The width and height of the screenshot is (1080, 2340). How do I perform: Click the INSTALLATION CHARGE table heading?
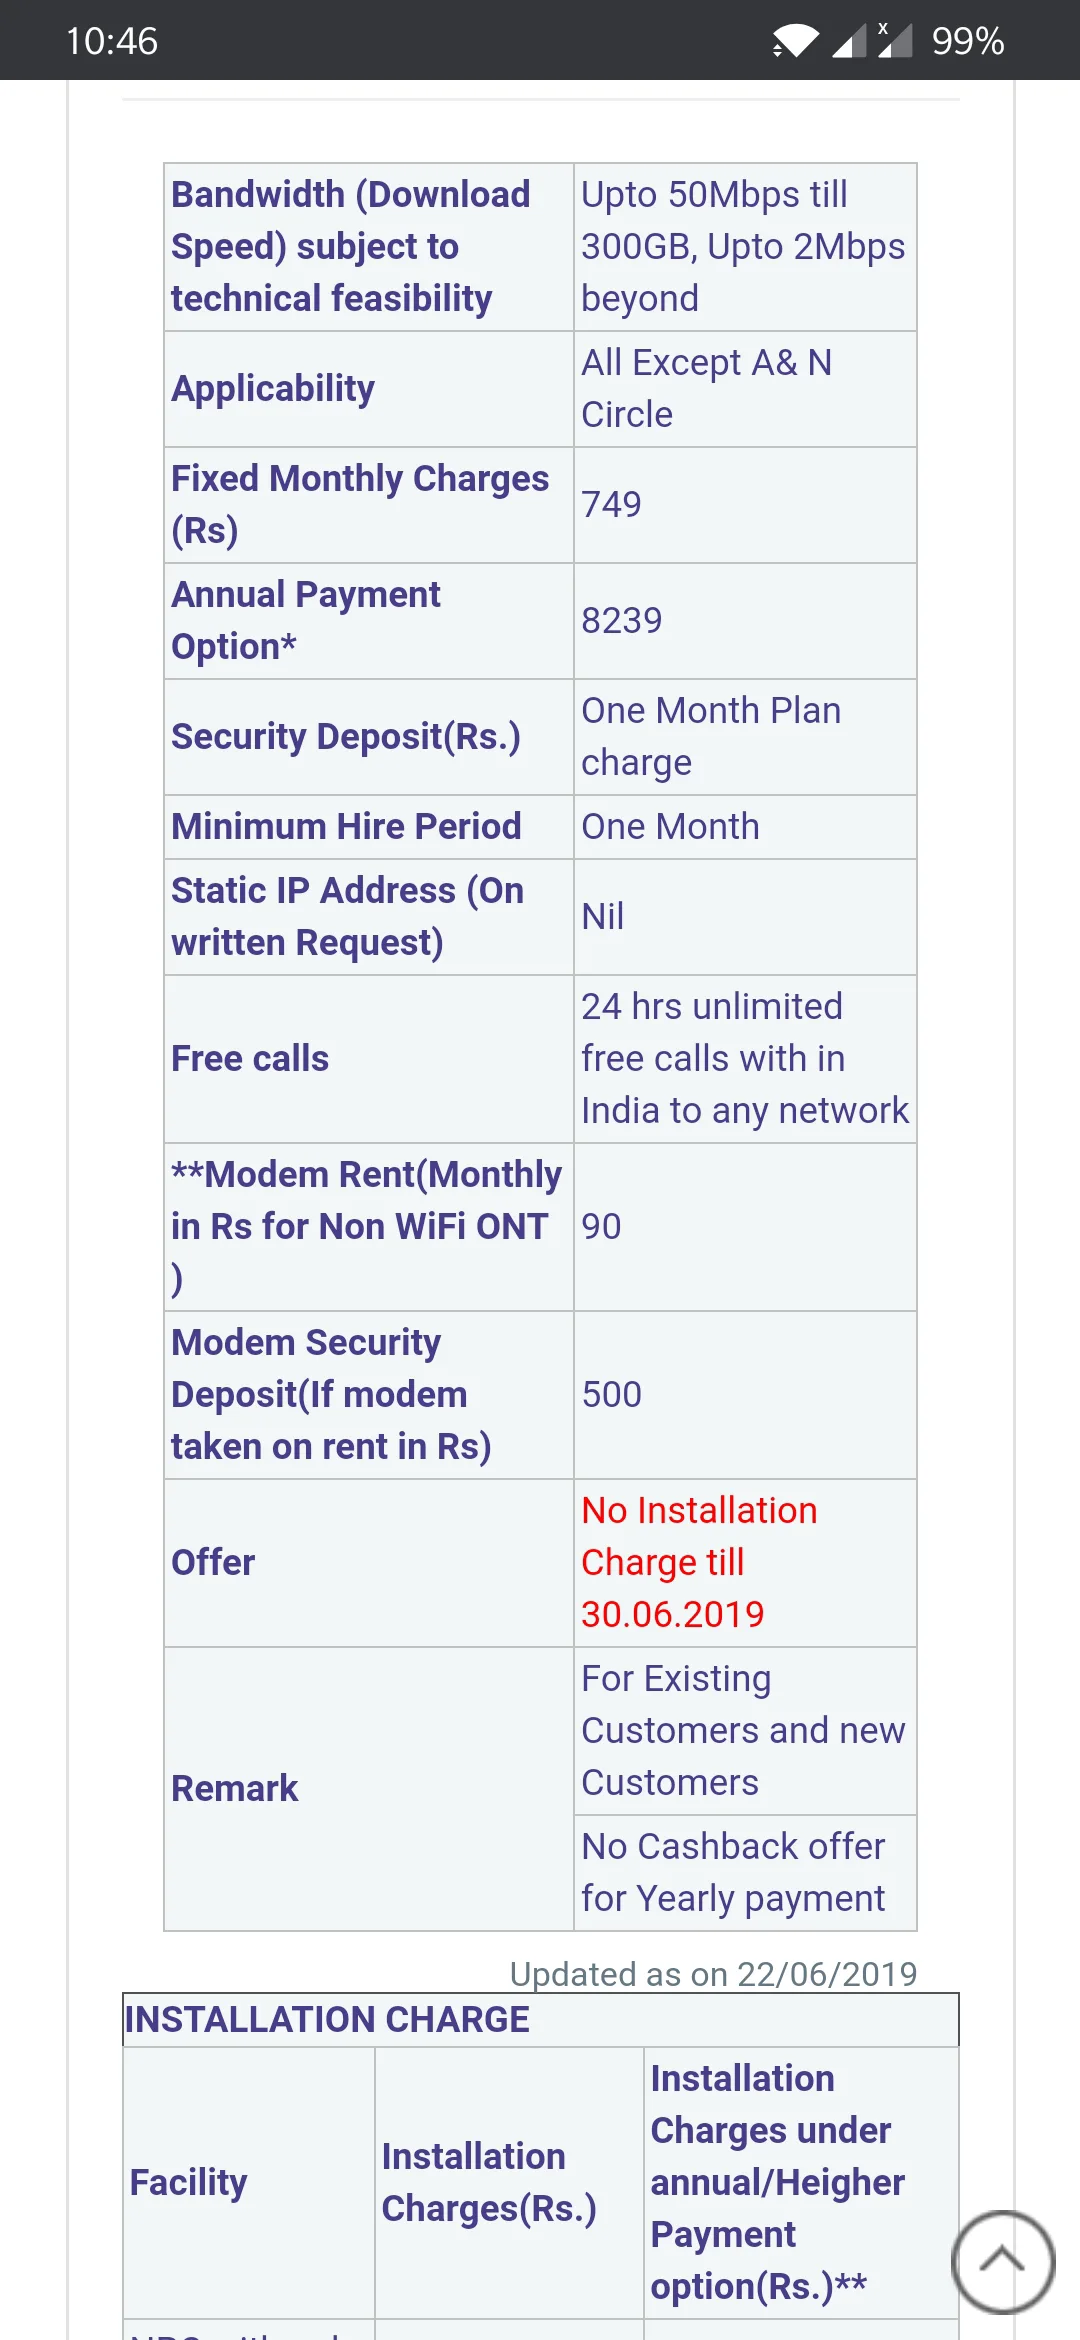coord(327,2019)
